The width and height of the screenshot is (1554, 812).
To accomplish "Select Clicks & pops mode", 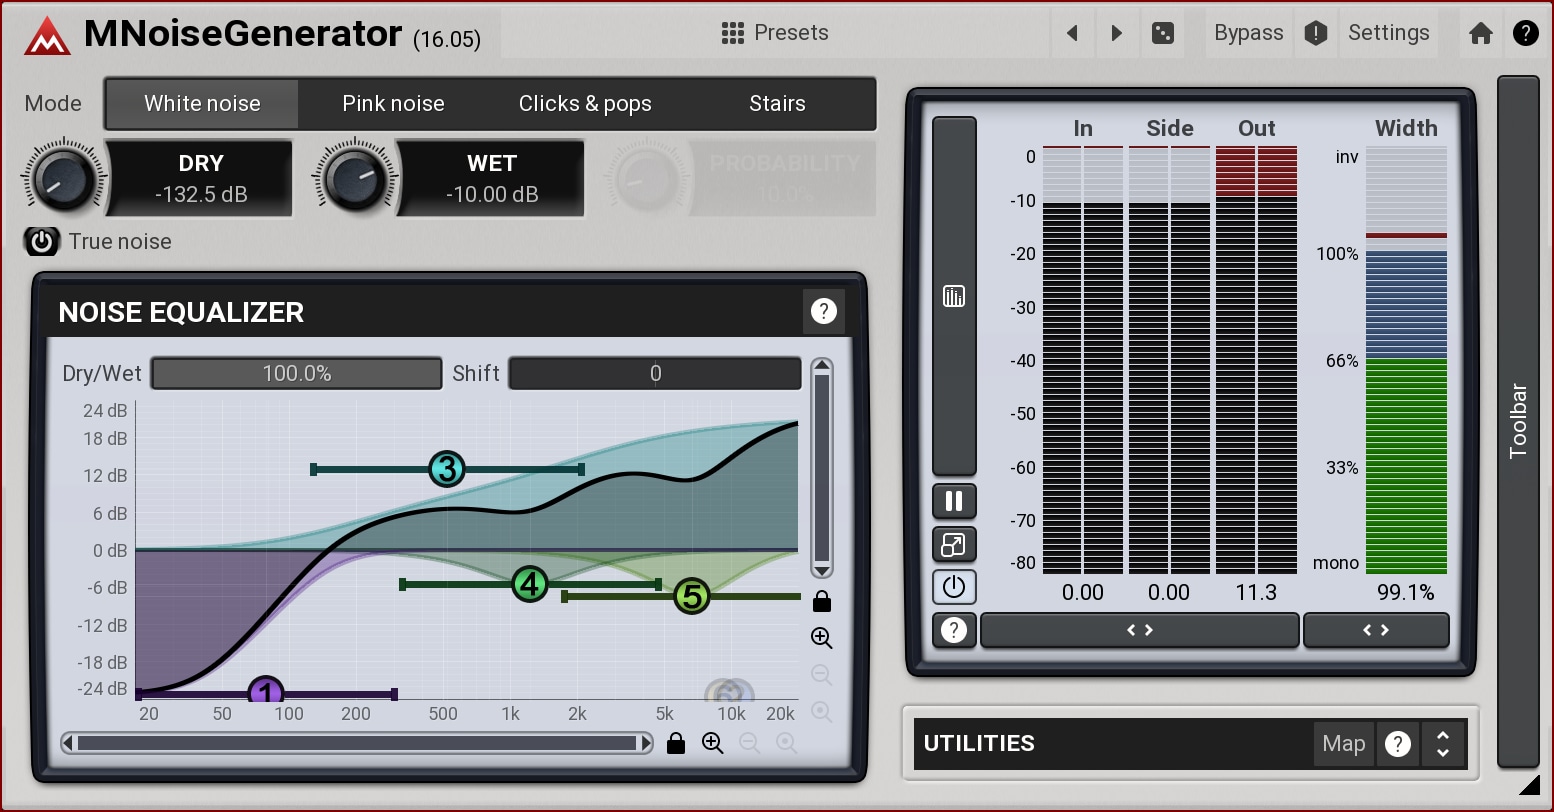I will pyautogui.click(x=585, y=104).
